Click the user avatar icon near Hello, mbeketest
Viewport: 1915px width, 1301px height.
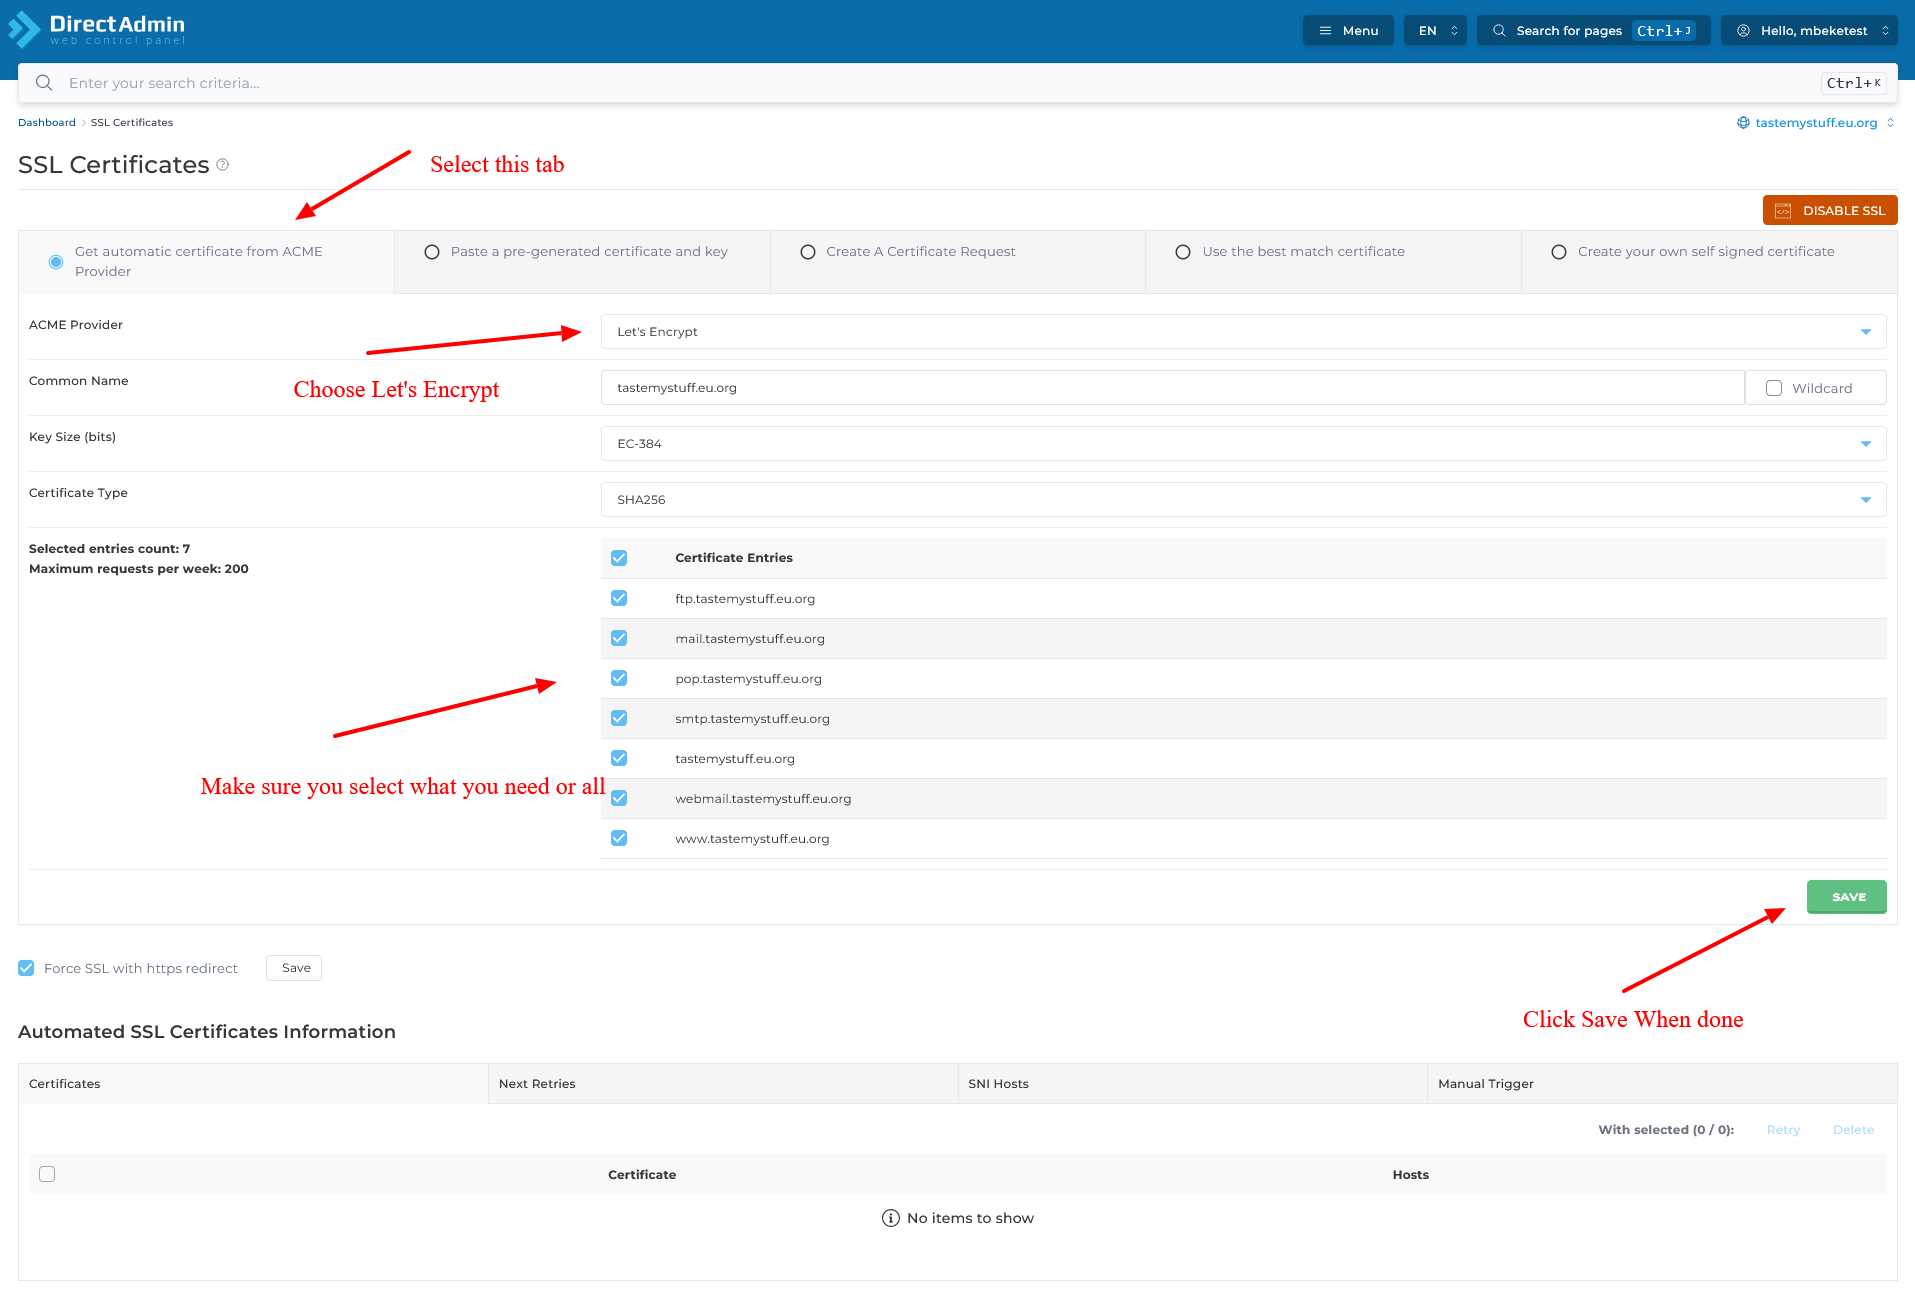(x=1743, y=31)
